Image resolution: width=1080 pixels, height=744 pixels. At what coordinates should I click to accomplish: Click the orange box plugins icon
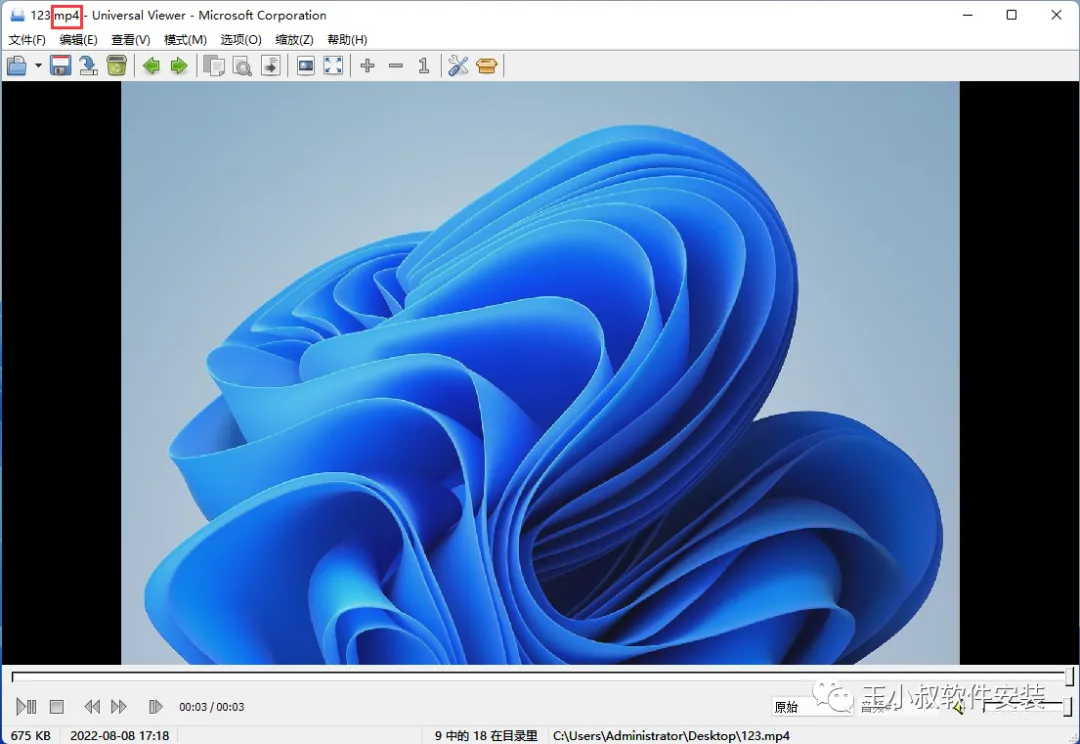pyautogui.click(x=486, y=66)
